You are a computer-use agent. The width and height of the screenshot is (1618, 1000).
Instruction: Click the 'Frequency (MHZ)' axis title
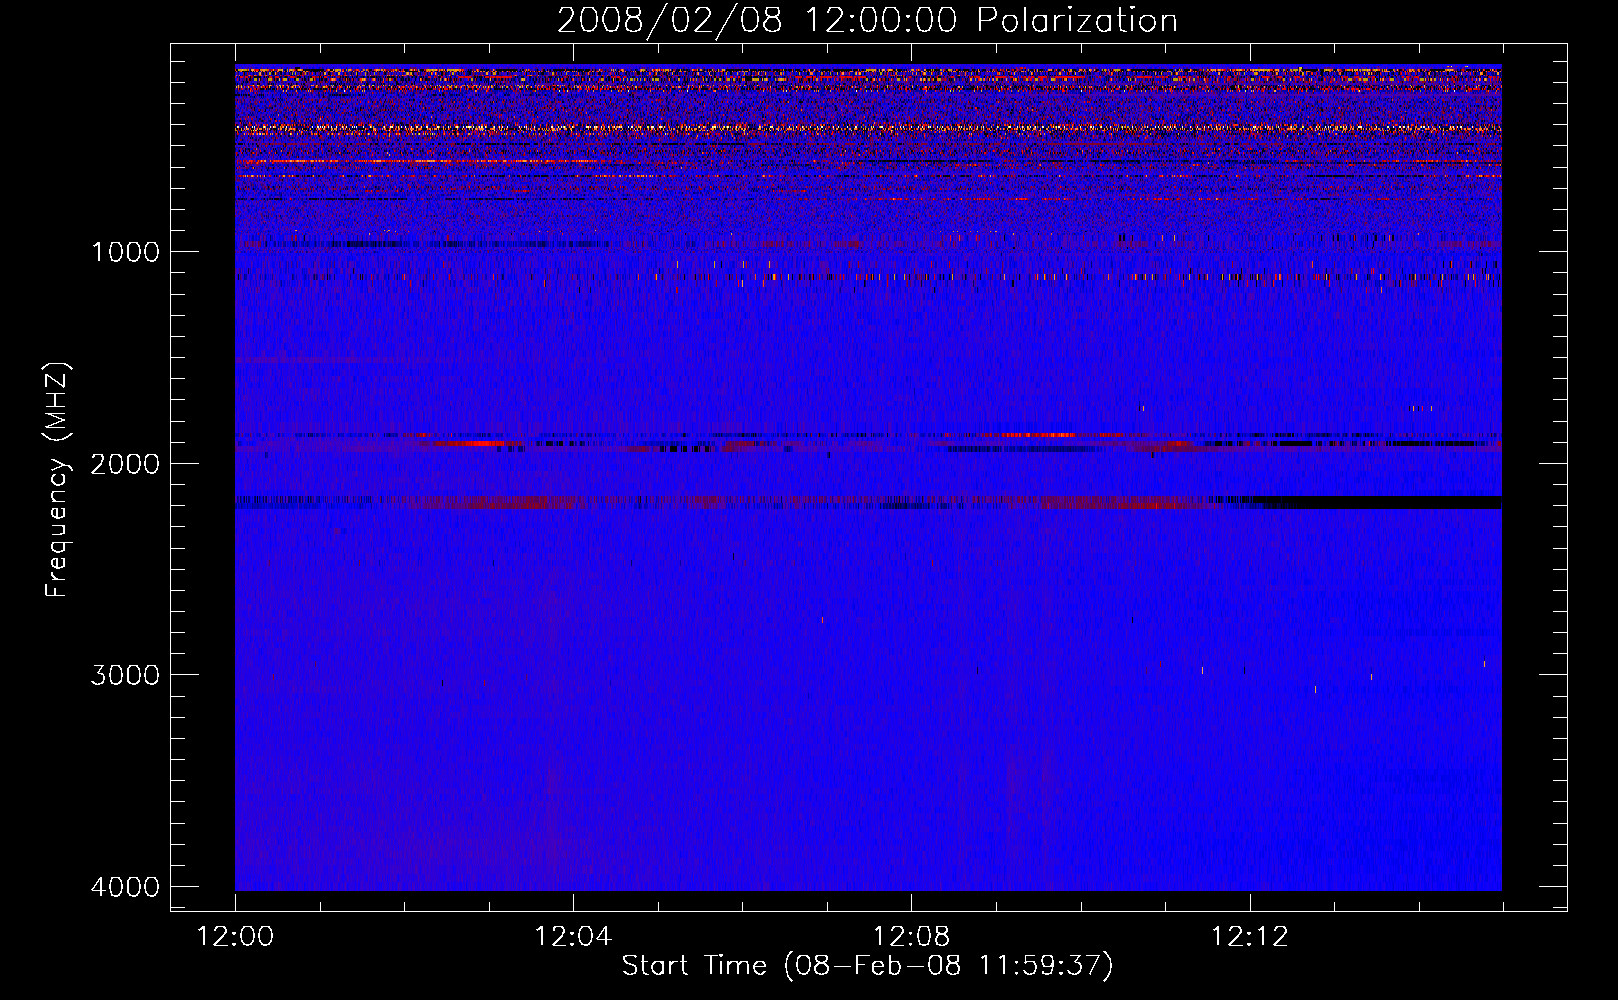tap(58, 480)
